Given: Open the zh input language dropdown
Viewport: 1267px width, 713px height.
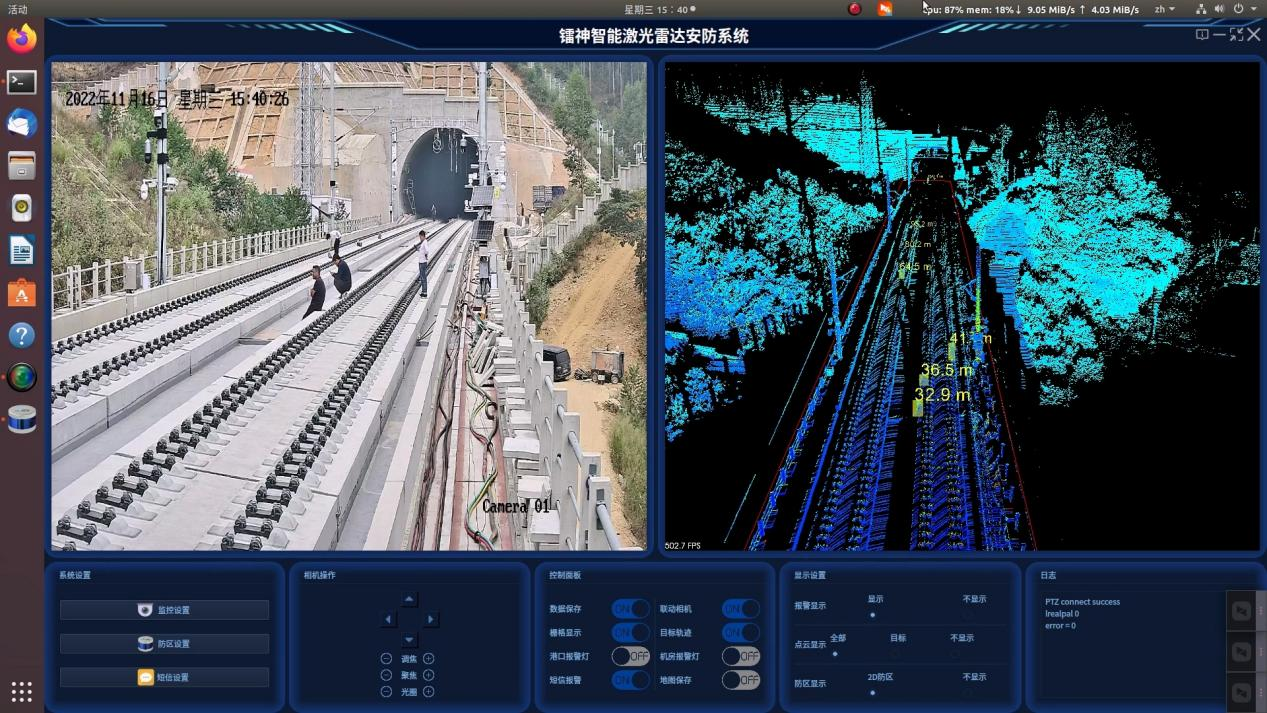Looking at the screenshot, I should 1164,9.
